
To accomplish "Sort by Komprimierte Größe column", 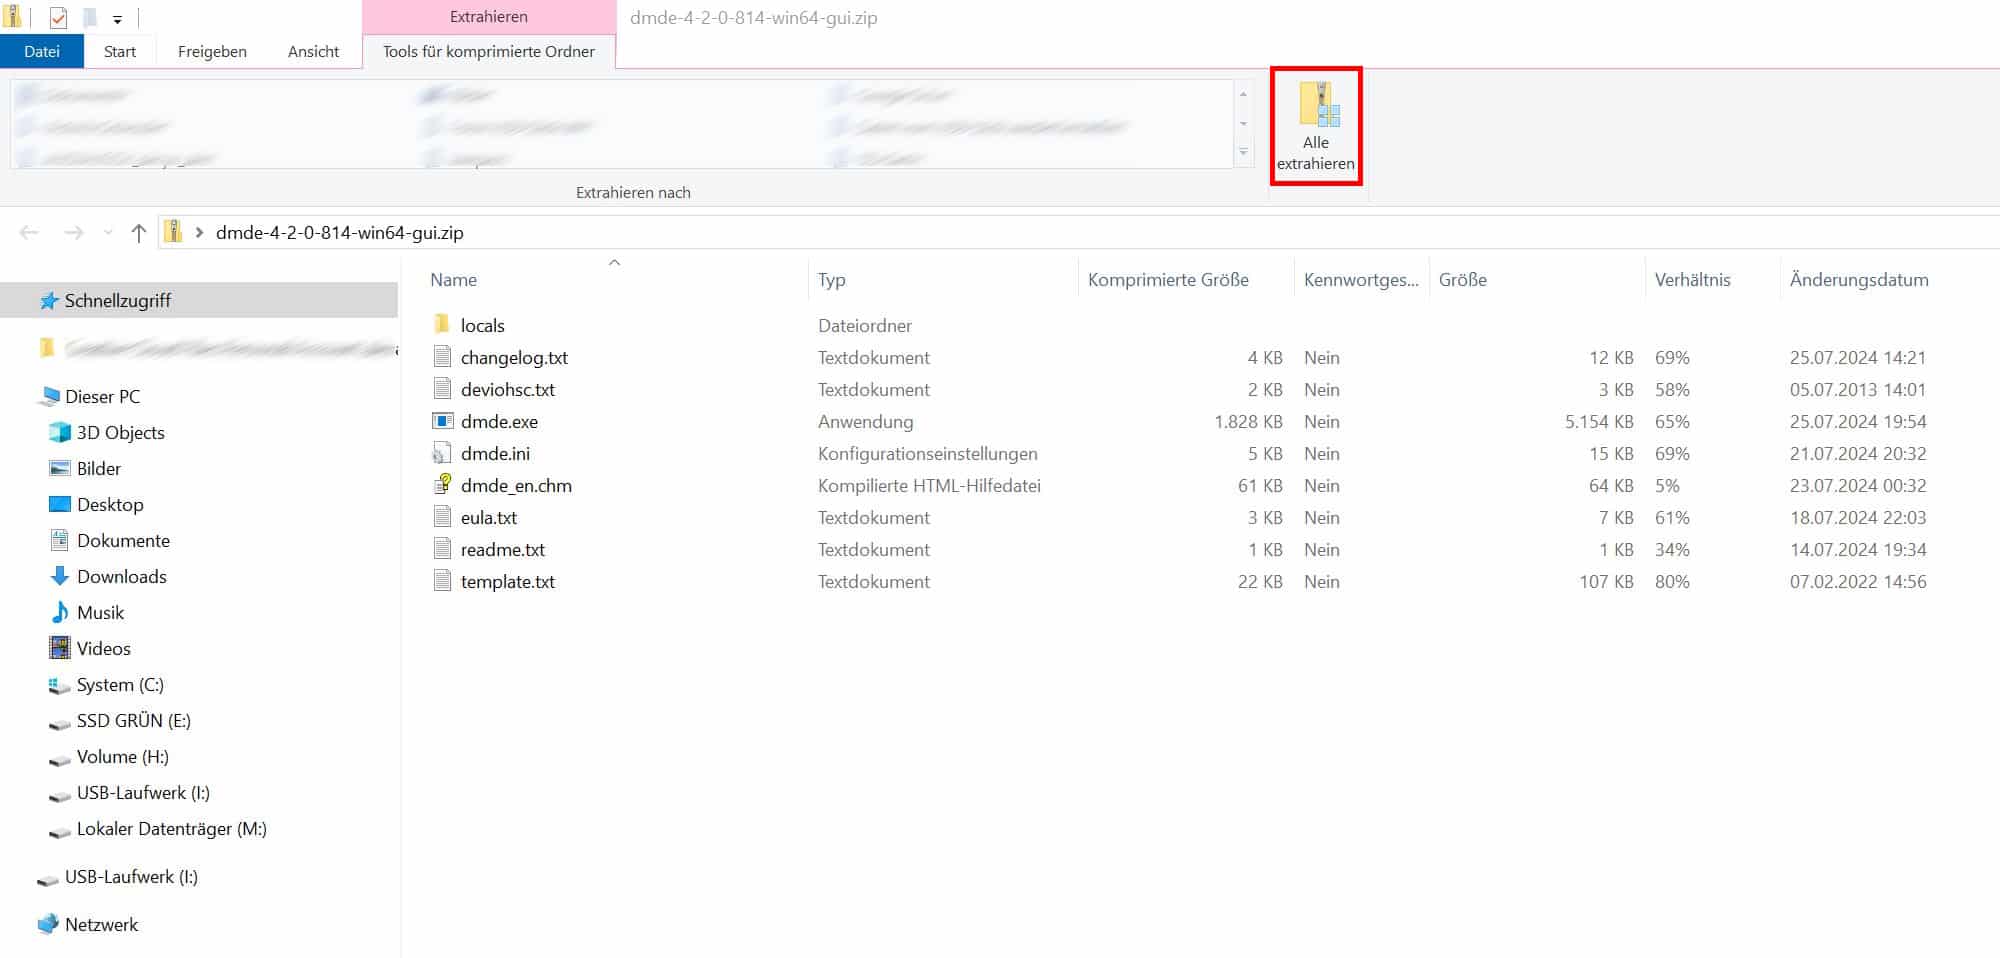I will [1168, 280].
